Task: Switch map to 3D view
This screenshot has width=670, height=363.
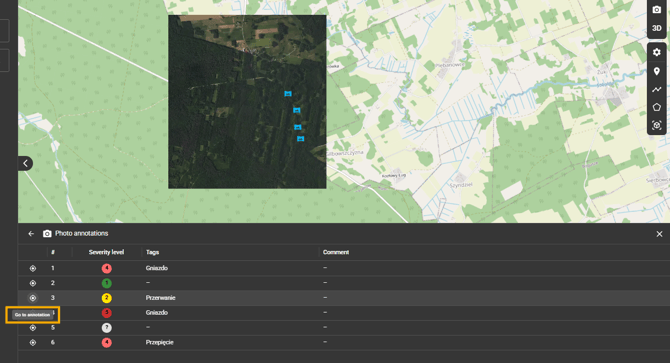Action: point(657,28)
